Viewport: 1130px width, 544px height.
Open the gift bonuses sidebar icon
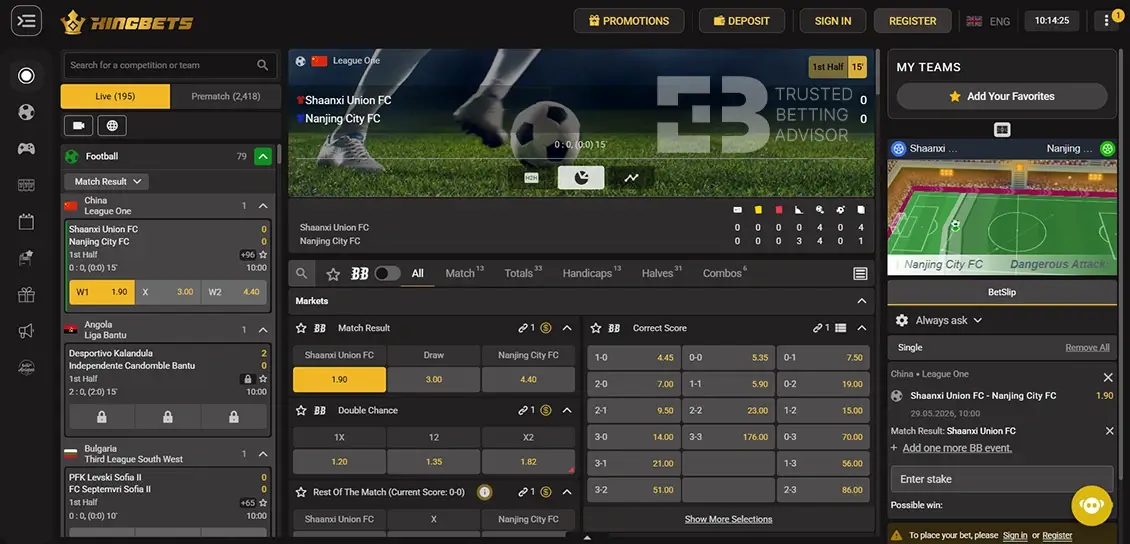pyautogui.click(x=26, y=295)
